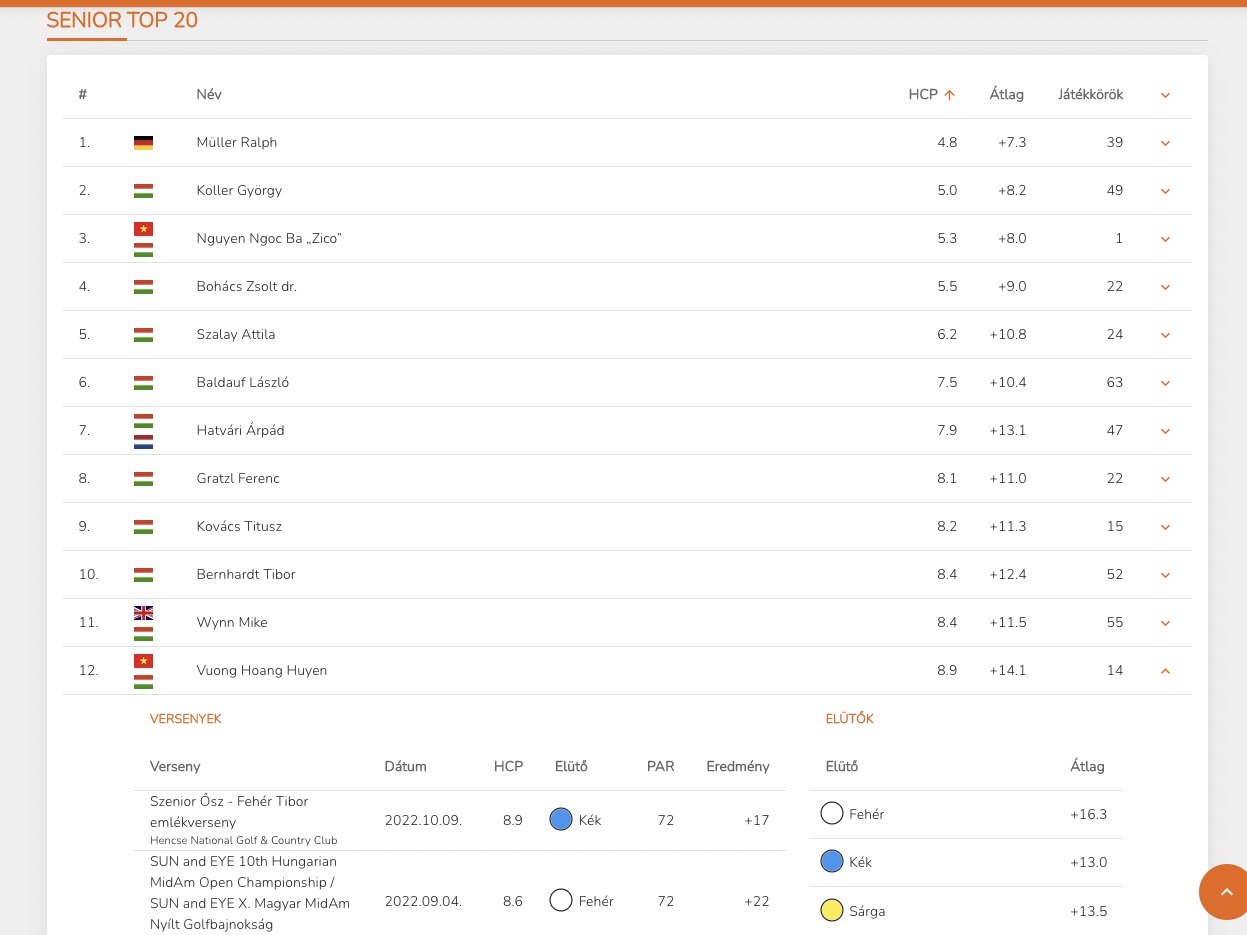Image resolution: width=1247 pixels, height=935 pixels.
Task: Click the Szenior Ősz - Fehér Tibor emlékverseny entry
Action: (x=229, y=812)
